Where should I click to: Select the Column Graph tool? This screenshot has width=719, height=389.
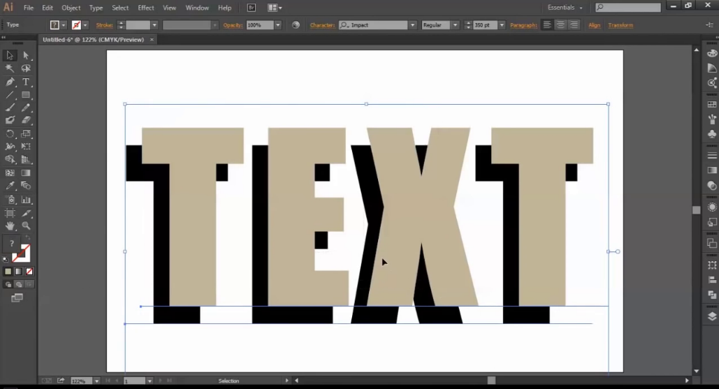click(26, 200)
